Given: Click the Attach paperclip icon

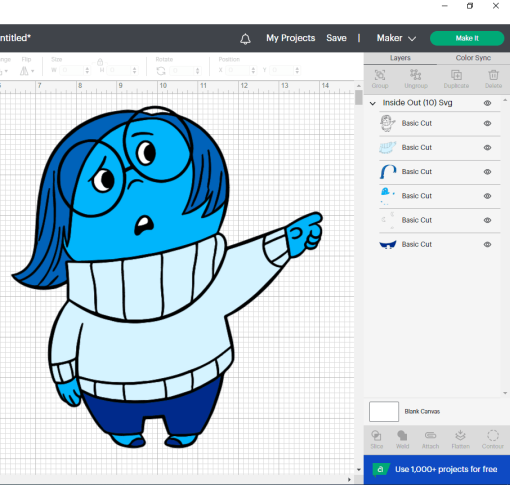Looking at the screenshot, I should point(430,435).
